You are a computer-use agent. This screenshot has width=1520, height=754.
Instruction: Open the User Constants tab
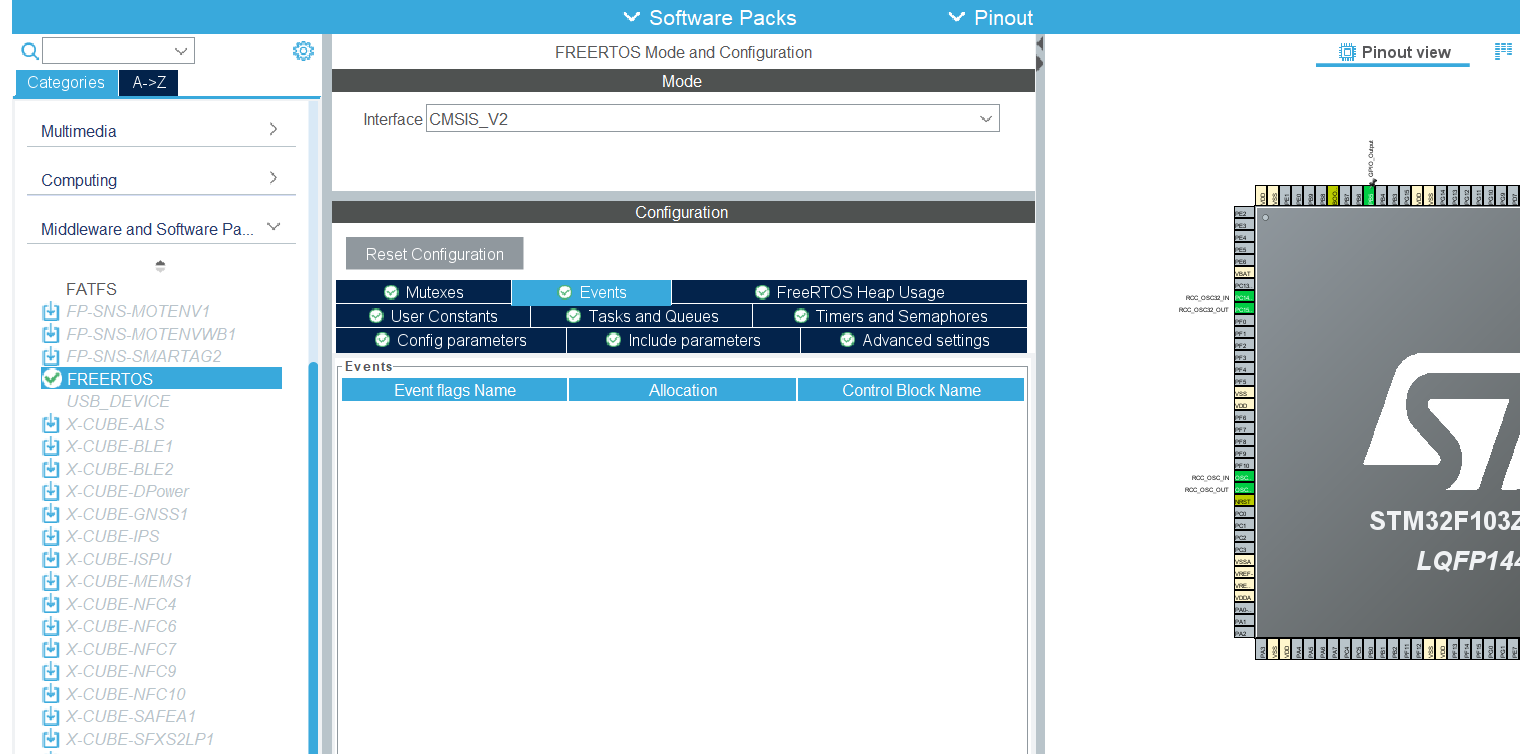(x=433, y=316)
